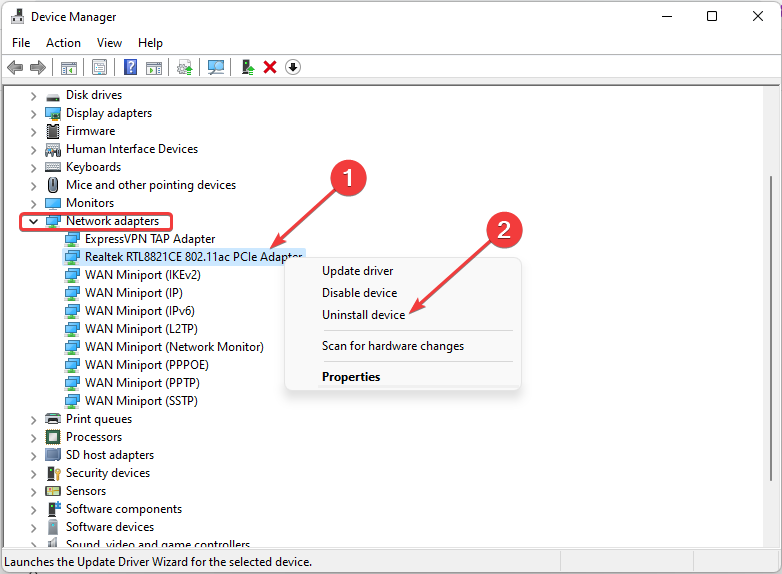Select Update driver in context menu

coord(357,271)
